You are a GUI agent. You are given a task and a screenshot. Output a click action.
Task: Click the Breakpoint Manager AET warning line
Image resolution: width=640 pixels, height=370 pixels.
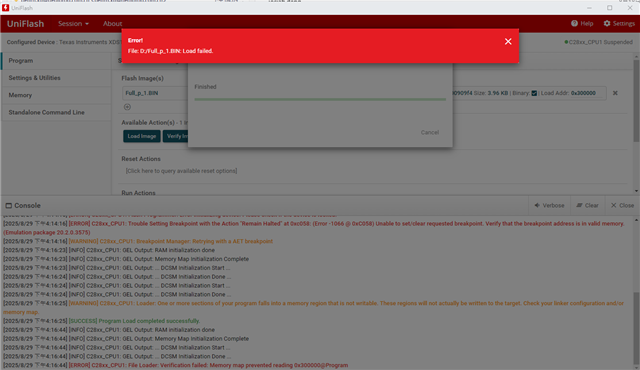(x=138, y=241)
